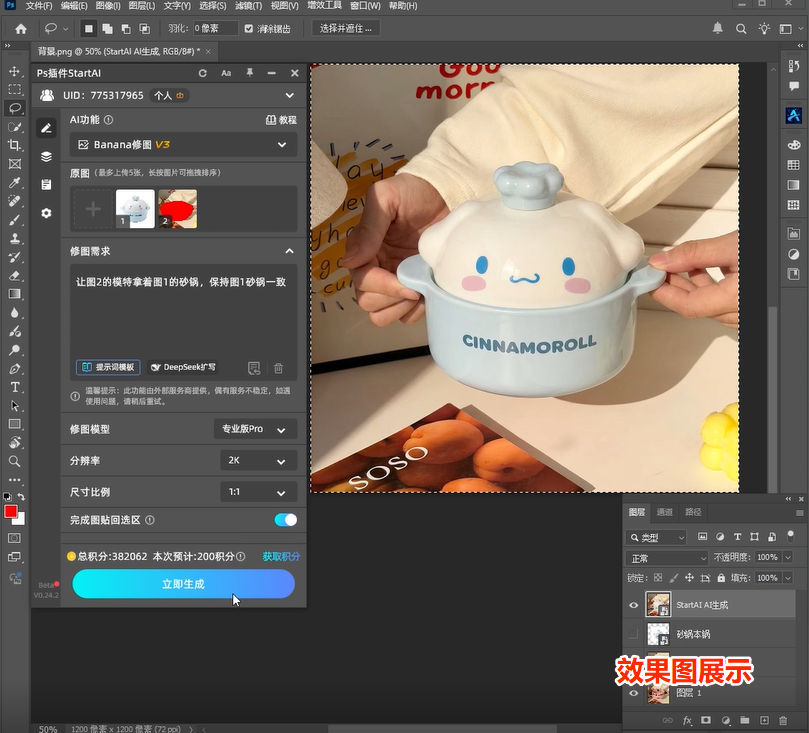Create a new layer icon
The width and height of the screenshot is (809, 733).
point(764,720)
